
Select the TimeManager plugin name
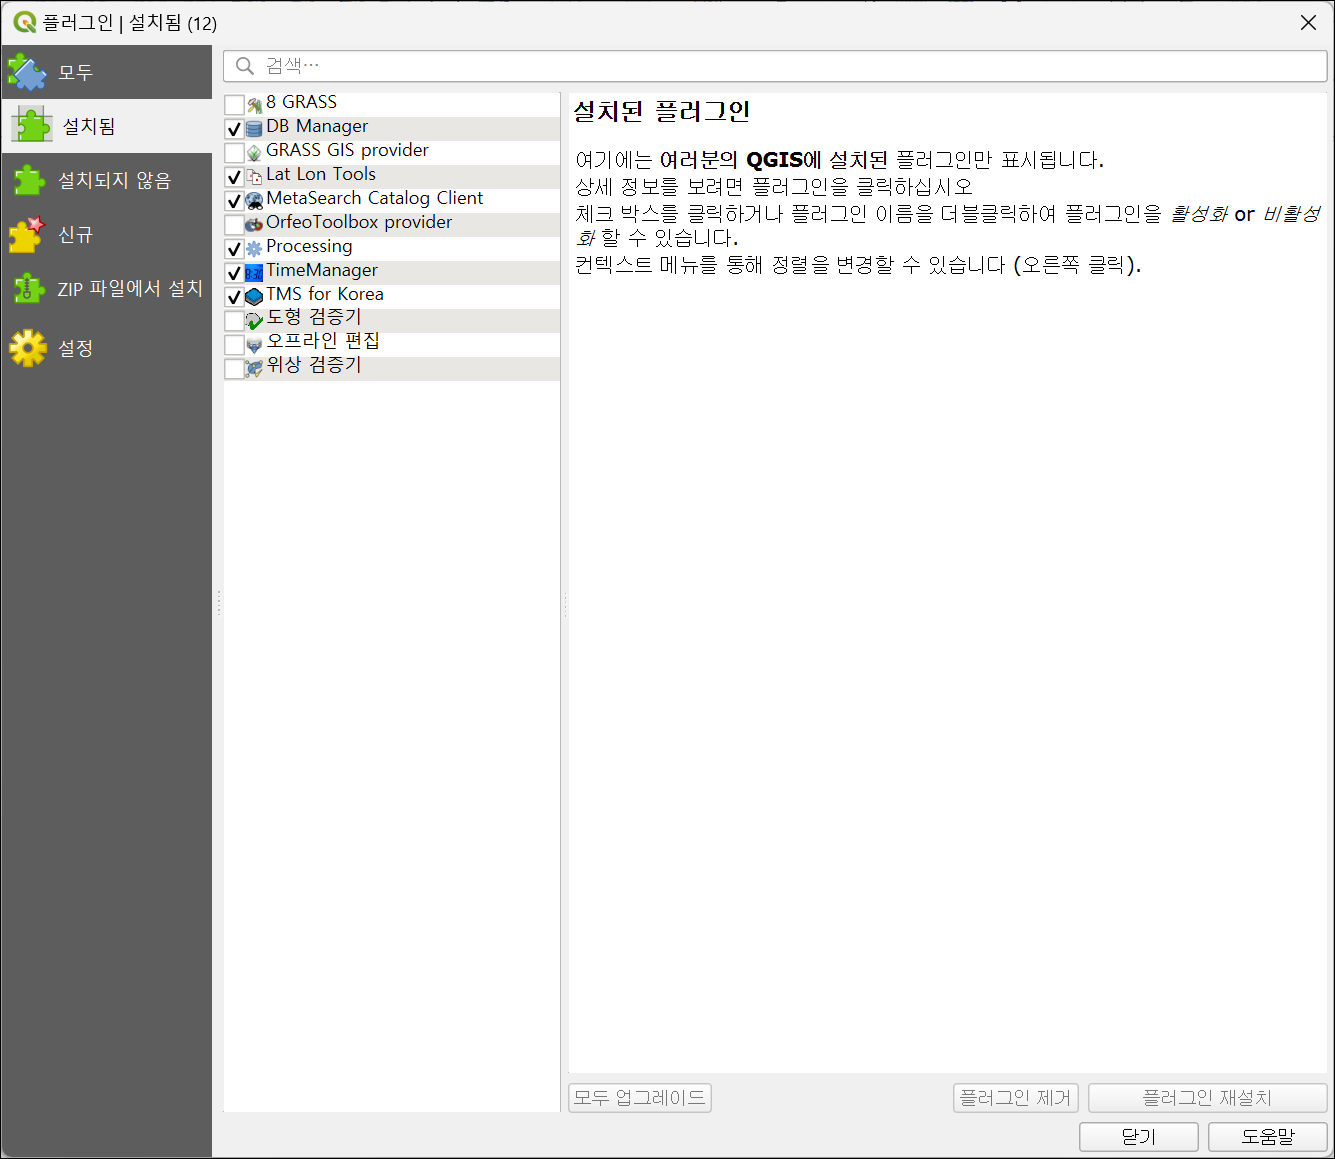[322, 270]
